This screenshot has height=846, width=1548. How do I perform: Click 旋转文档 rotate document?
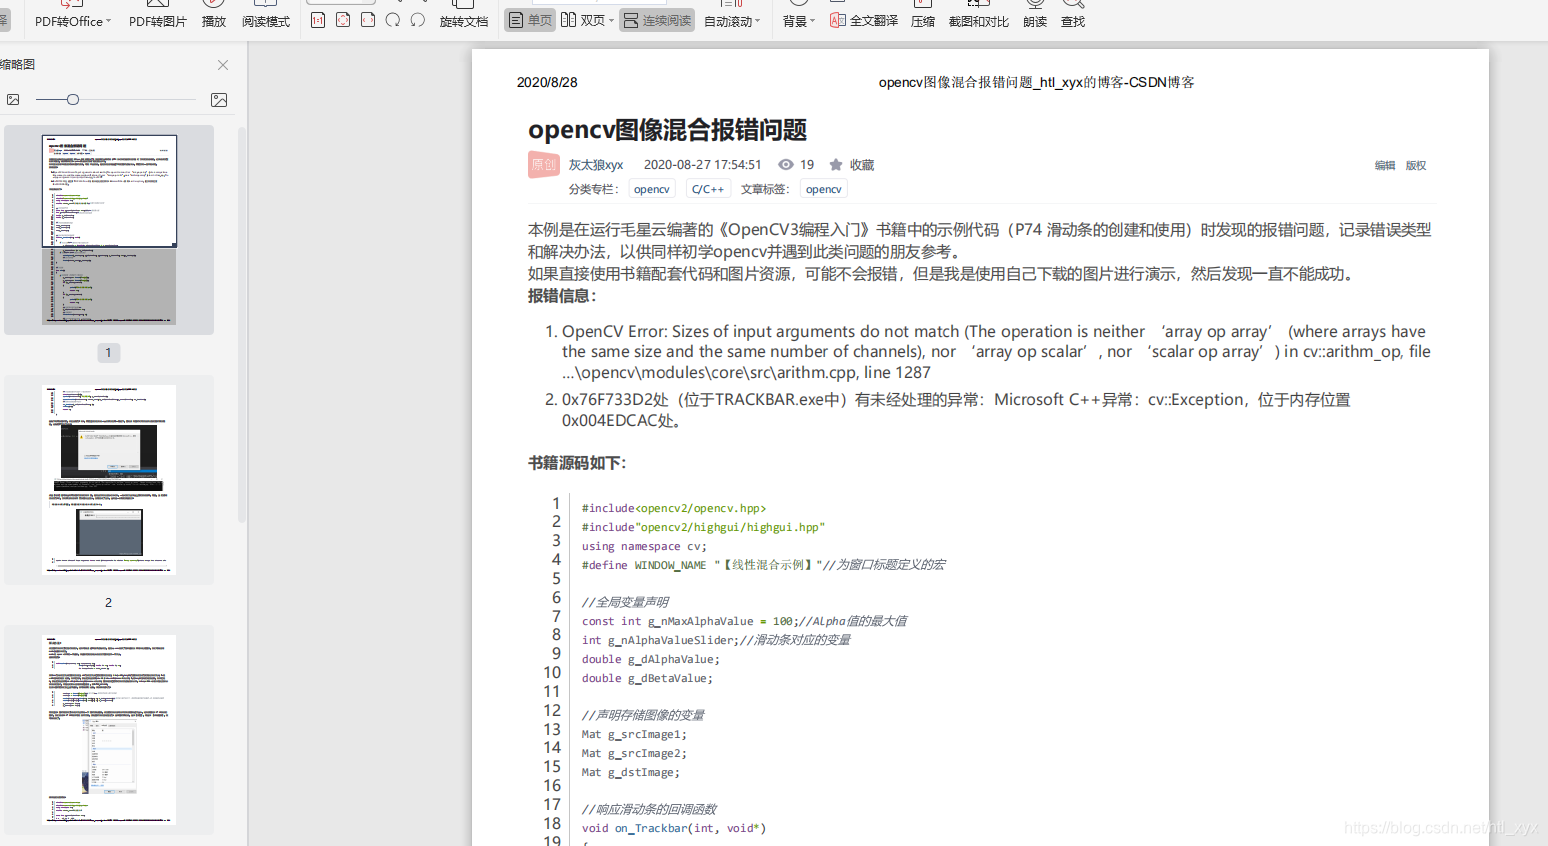(464, 21)
